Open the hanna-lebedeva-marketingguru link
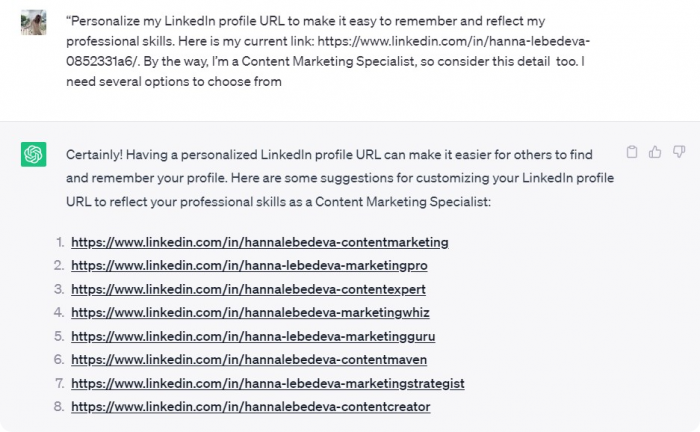This screenshot has height=432, width=700. pyautogui.click(x=253, y=336)
